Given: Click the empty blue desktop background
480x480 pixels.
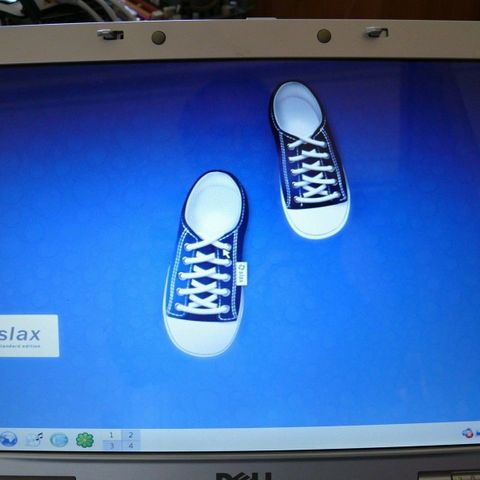Looking at the screenshot, I should click(400, 300).
